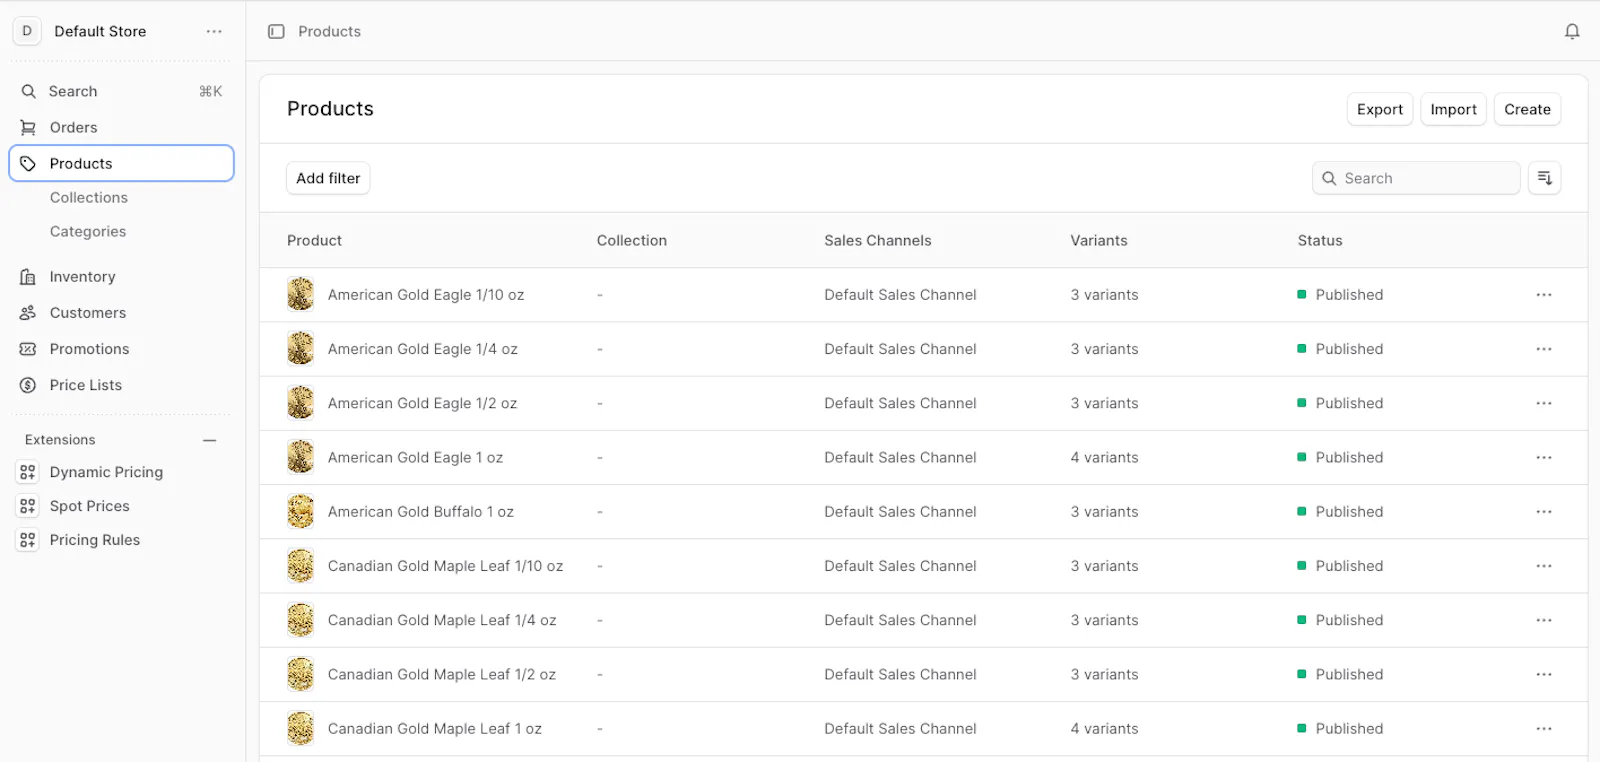Click the Product column header

tap(314, 240)
